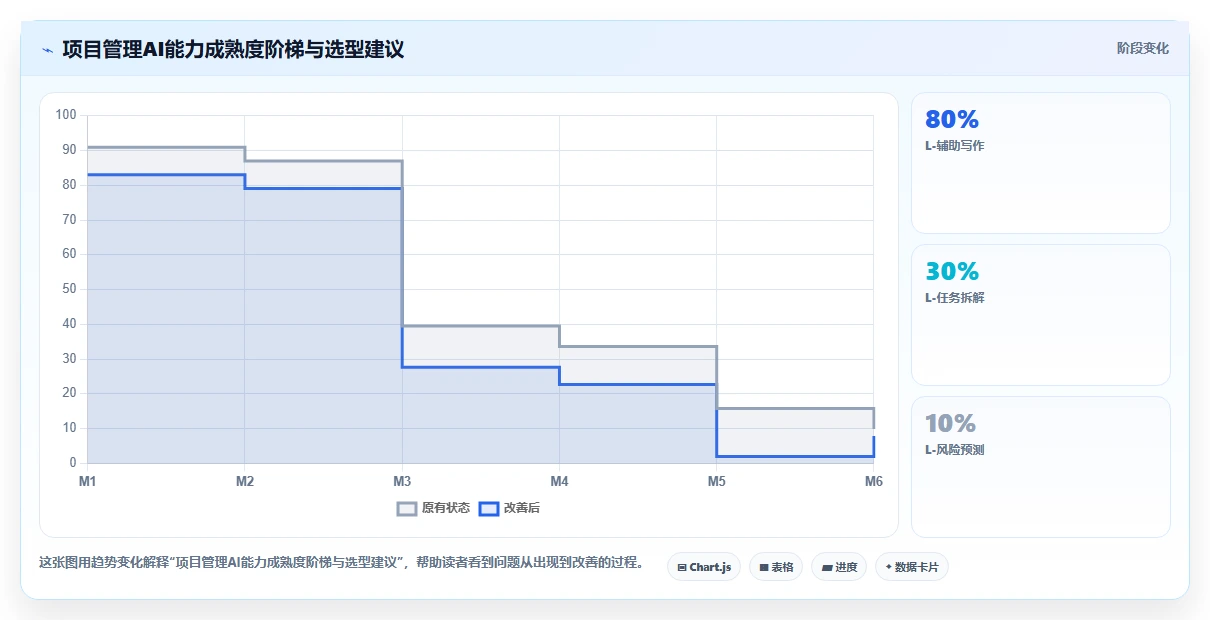
Task: Click the L-任务拆解 label
Action: click(x=955, y=298)
